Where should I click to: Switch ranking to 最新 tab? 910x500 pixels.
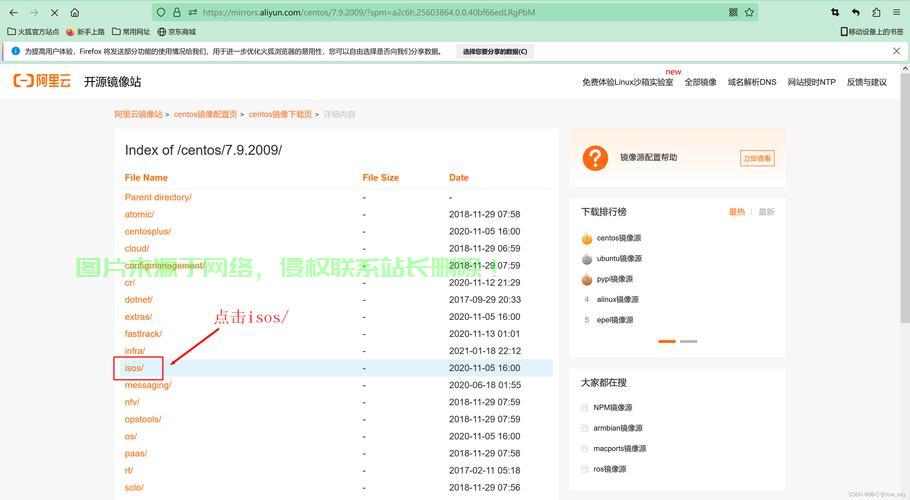pos(767,212)
